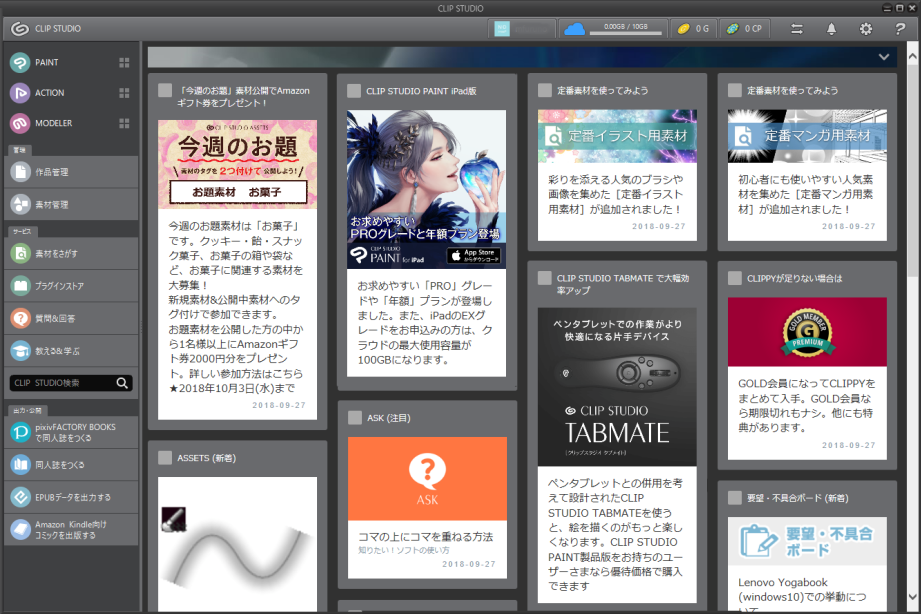Open notifications with the bell icon
The image size is (921, 614).
click(x=831, y=28)
